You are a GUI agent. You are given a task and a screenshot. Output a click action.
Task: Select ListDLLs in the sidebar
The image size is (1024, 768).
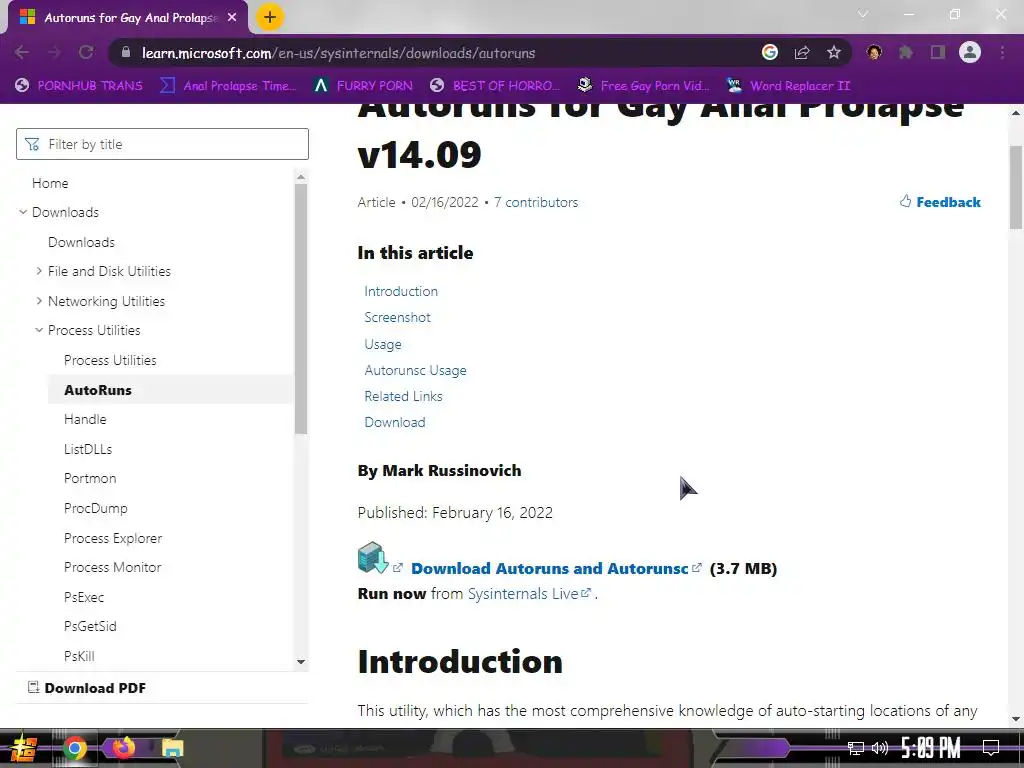[88, 449]
